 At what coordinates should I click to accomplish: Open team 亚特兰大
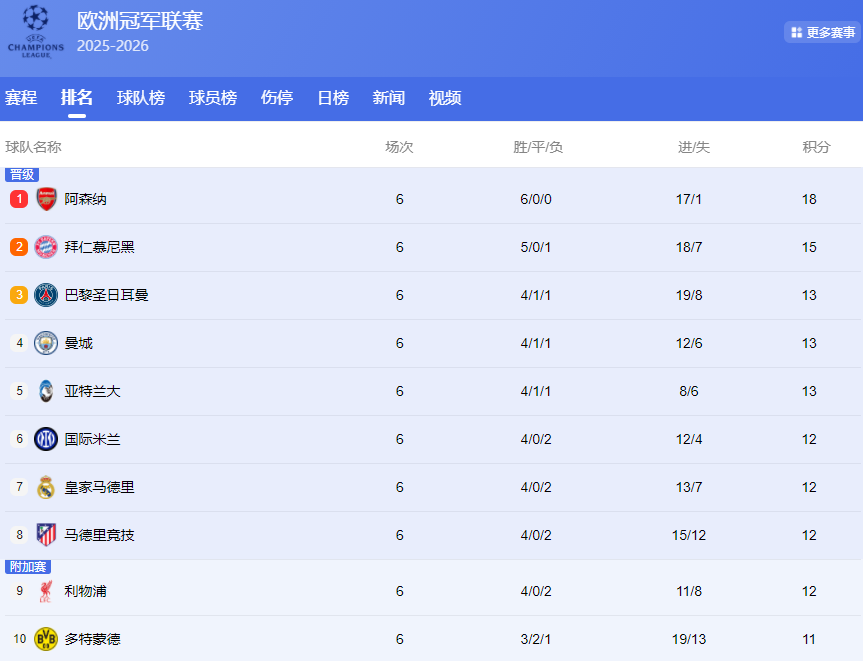point(92,391)
